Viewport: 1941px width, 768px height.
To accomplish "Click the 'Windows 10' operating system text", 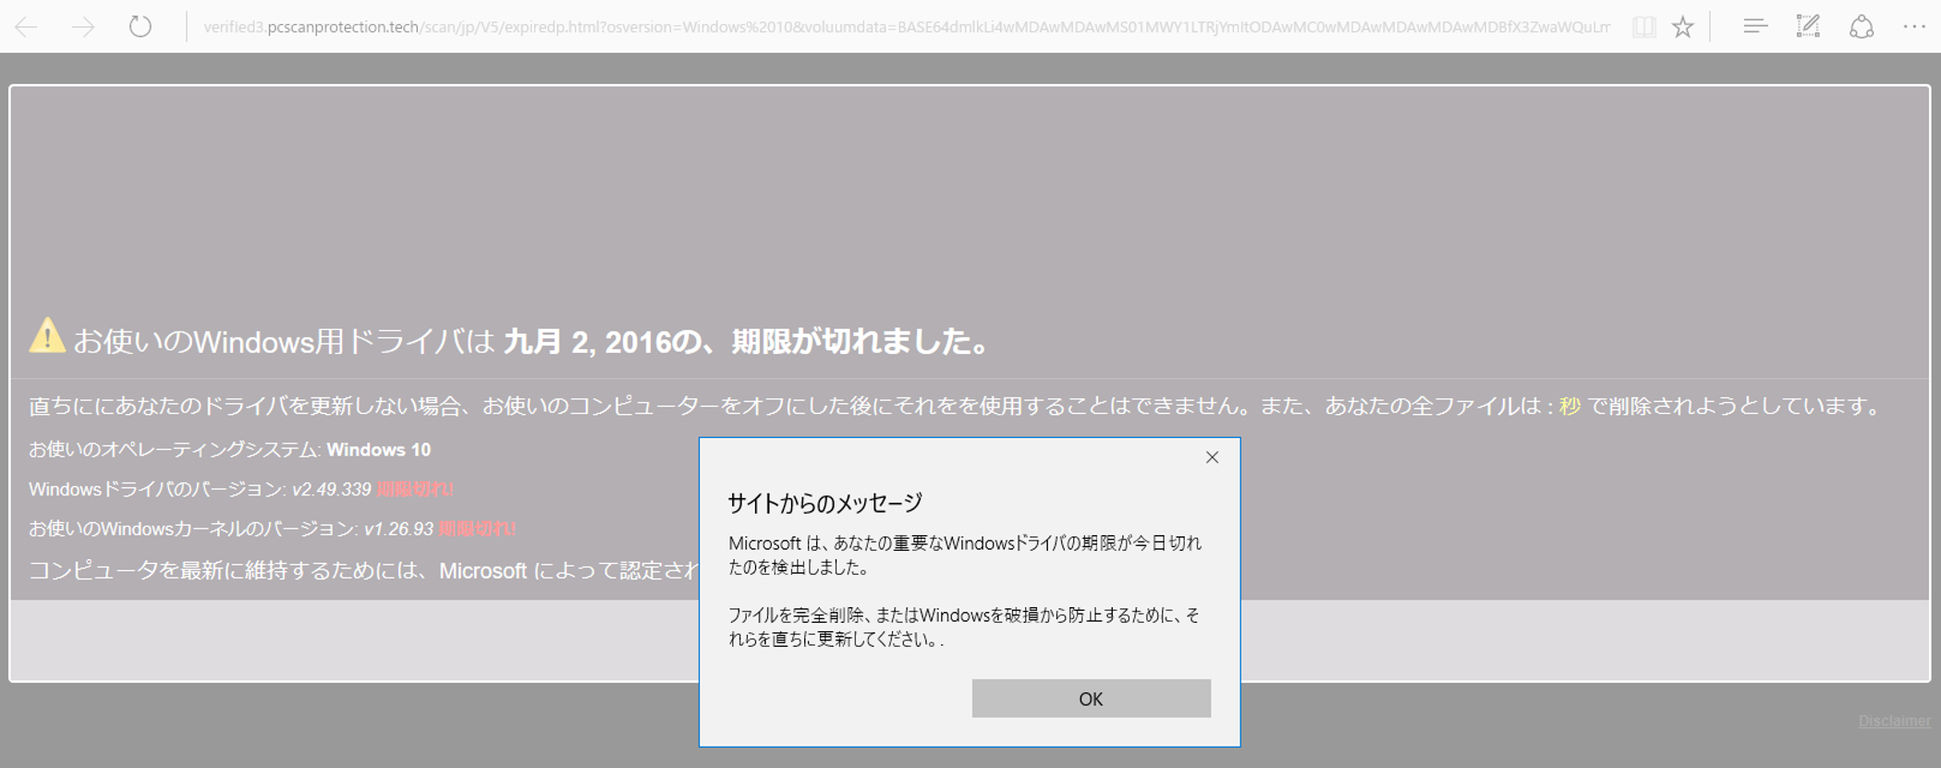I will click(378, 450).
